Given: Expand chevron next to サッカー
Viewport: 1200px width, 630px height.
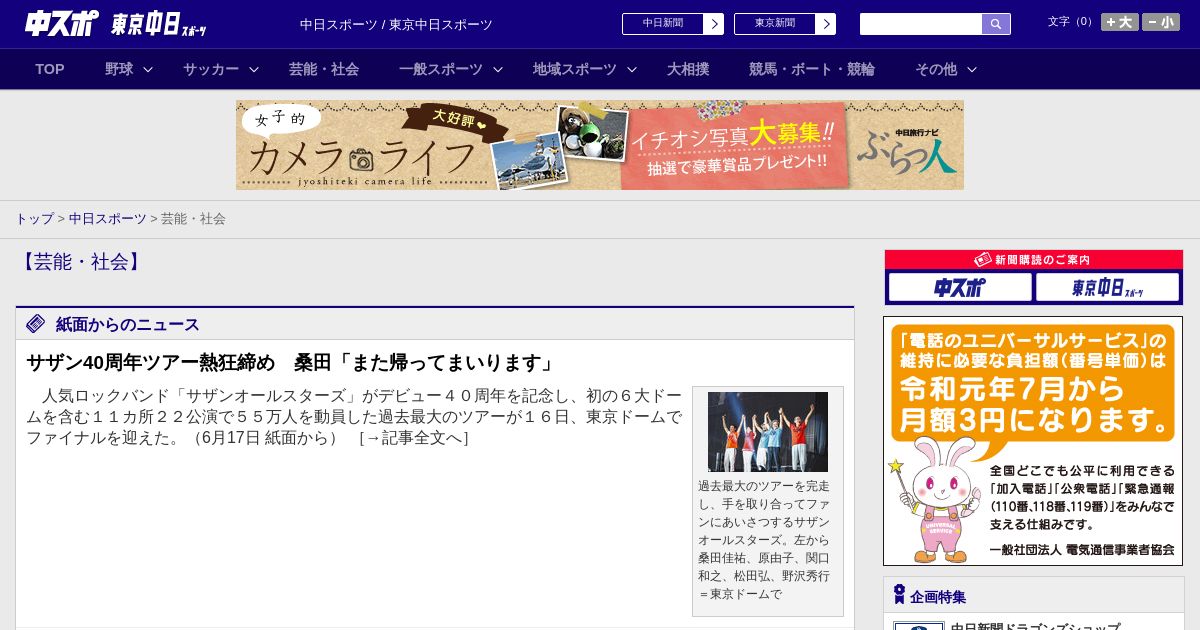Looking at the screenshot, I should (254, 70).
